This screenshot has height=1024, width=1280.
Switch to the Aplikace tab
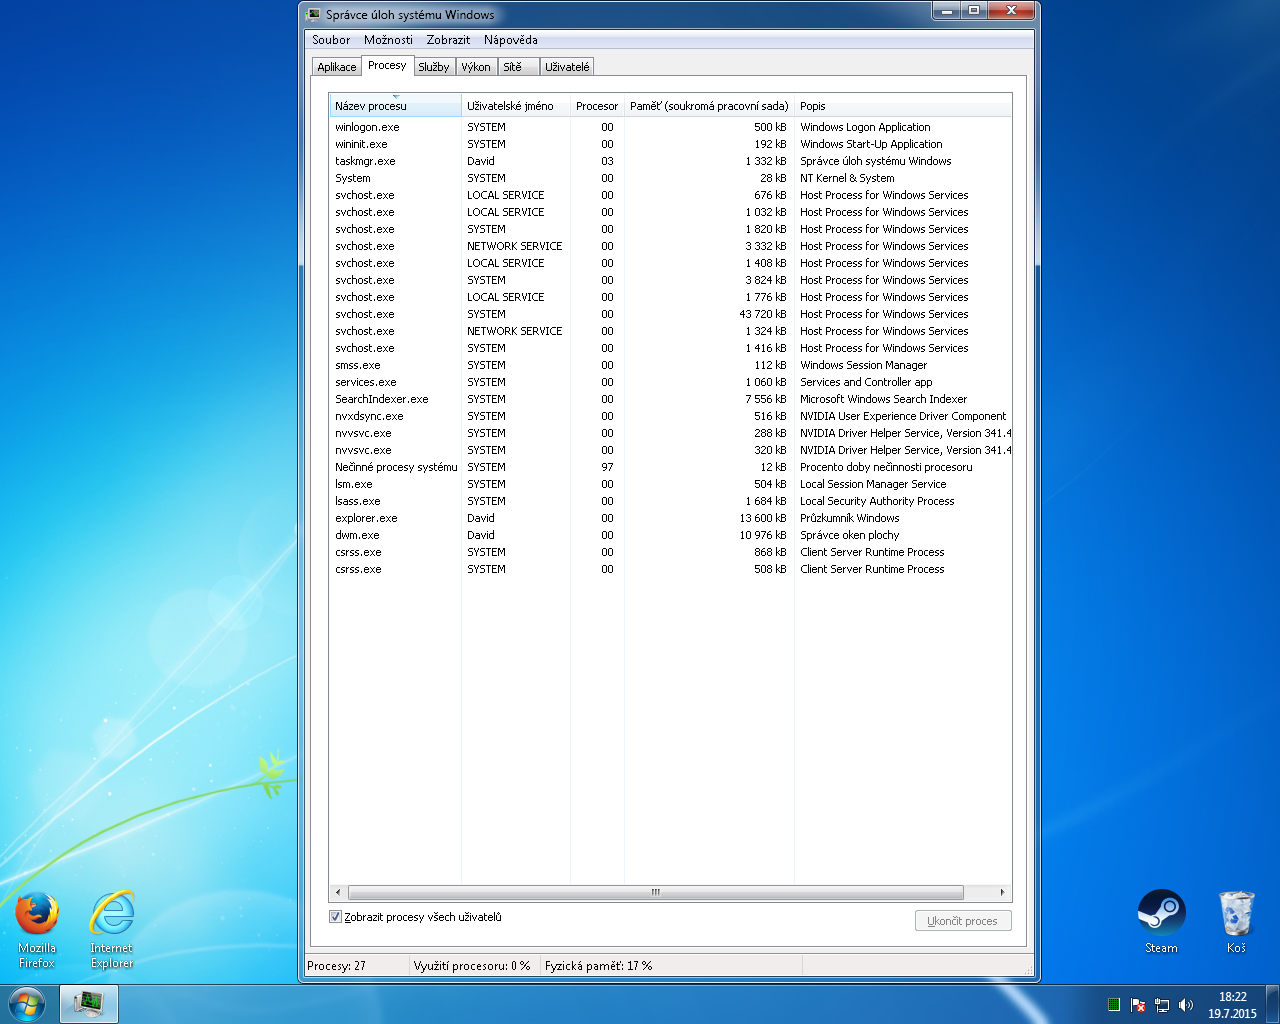[x=337, y=67]
